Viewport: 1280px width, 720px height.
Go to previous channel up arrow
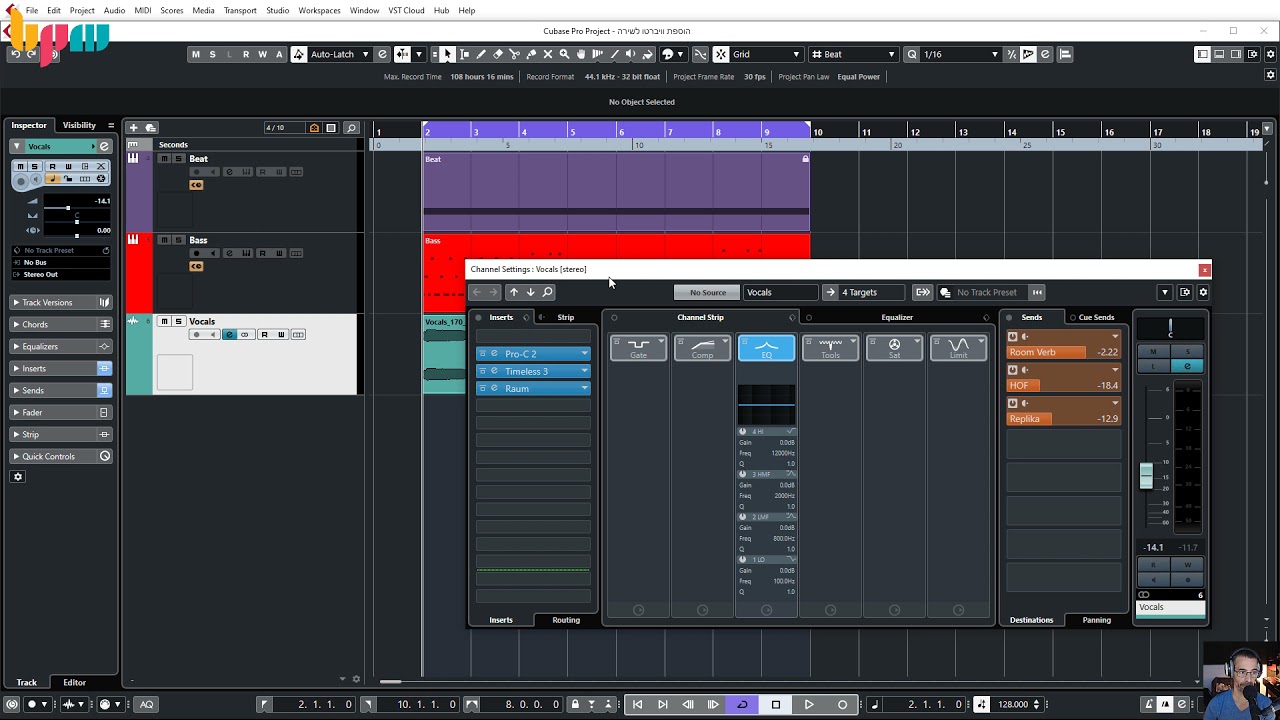tap(514, 292)
